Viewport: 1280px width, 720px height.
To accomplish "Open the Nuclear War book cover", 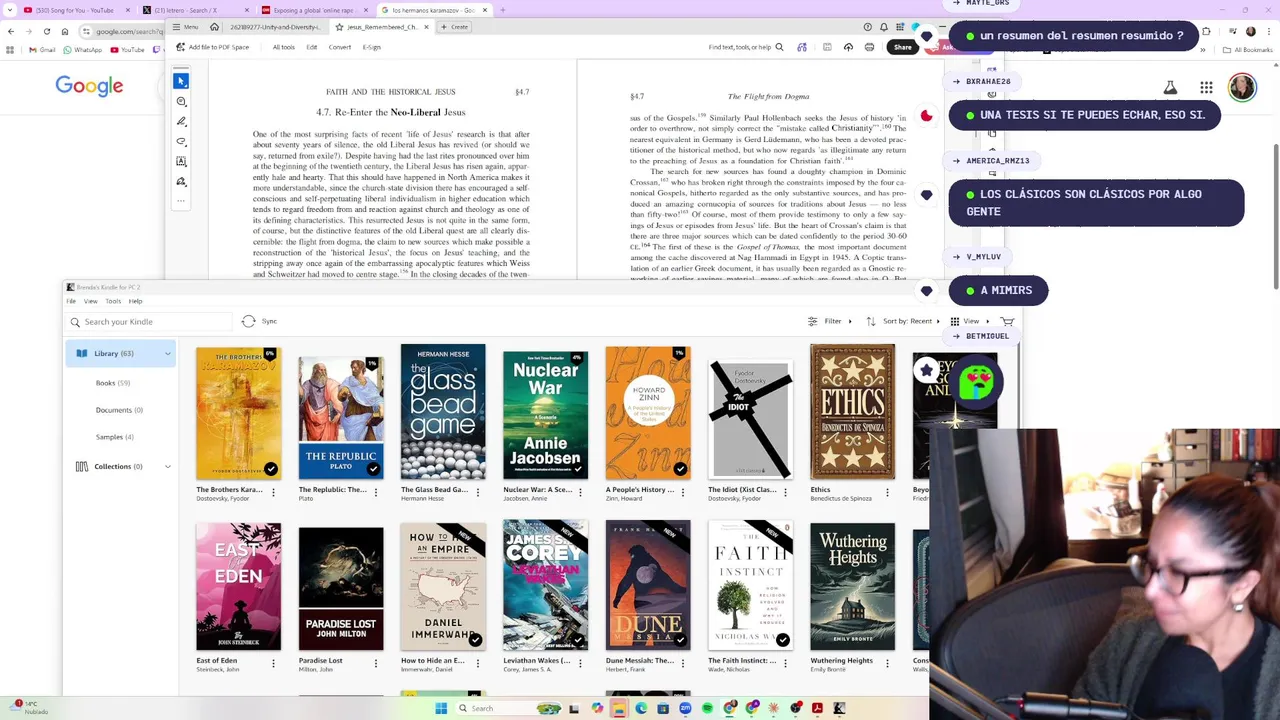I will 545,415.
